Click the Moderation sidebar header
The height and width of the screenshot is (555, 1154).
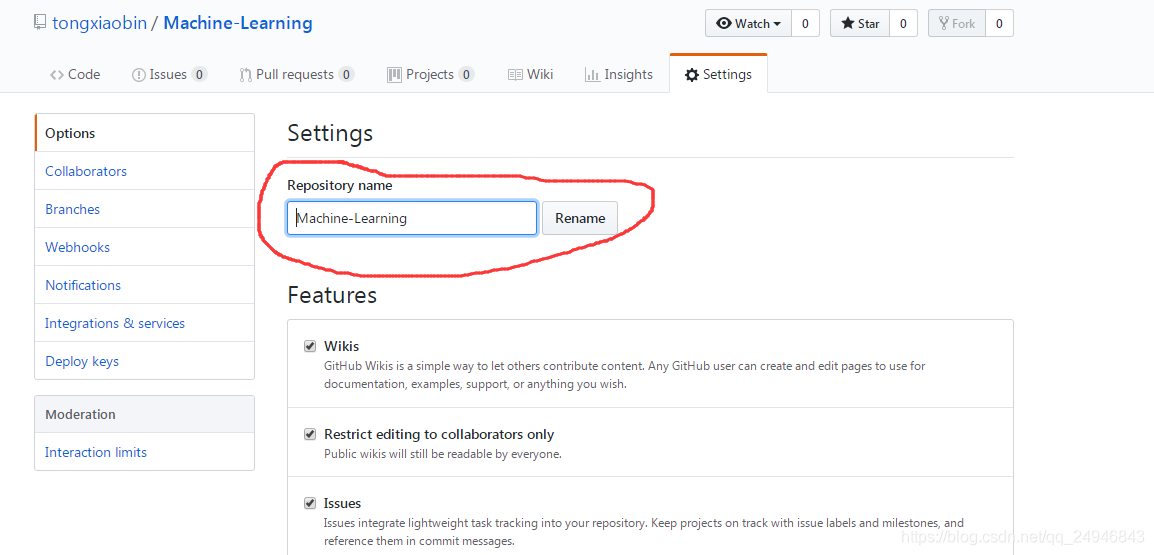(x=144, y=414)
